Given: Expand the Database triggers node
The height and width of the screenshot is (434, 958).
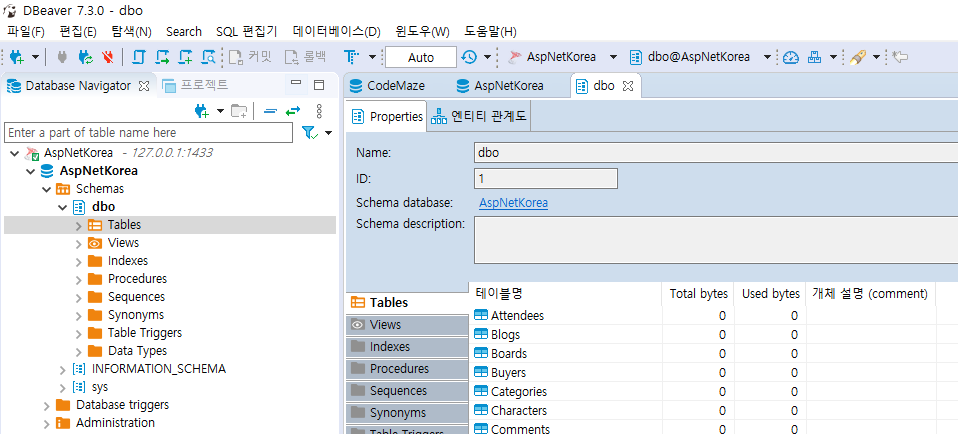Looking at the screenshot, I should (46, 405).
